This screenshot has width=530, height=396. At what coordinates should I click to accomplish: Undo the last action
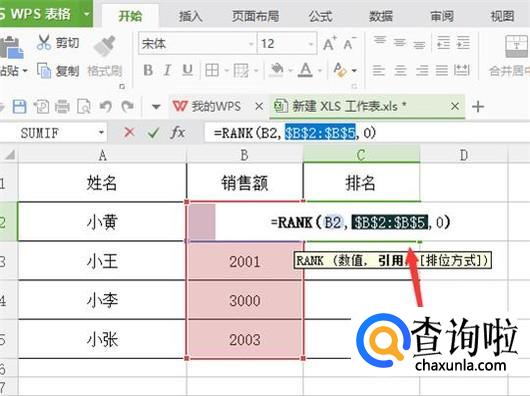click(x=106, y=107)
